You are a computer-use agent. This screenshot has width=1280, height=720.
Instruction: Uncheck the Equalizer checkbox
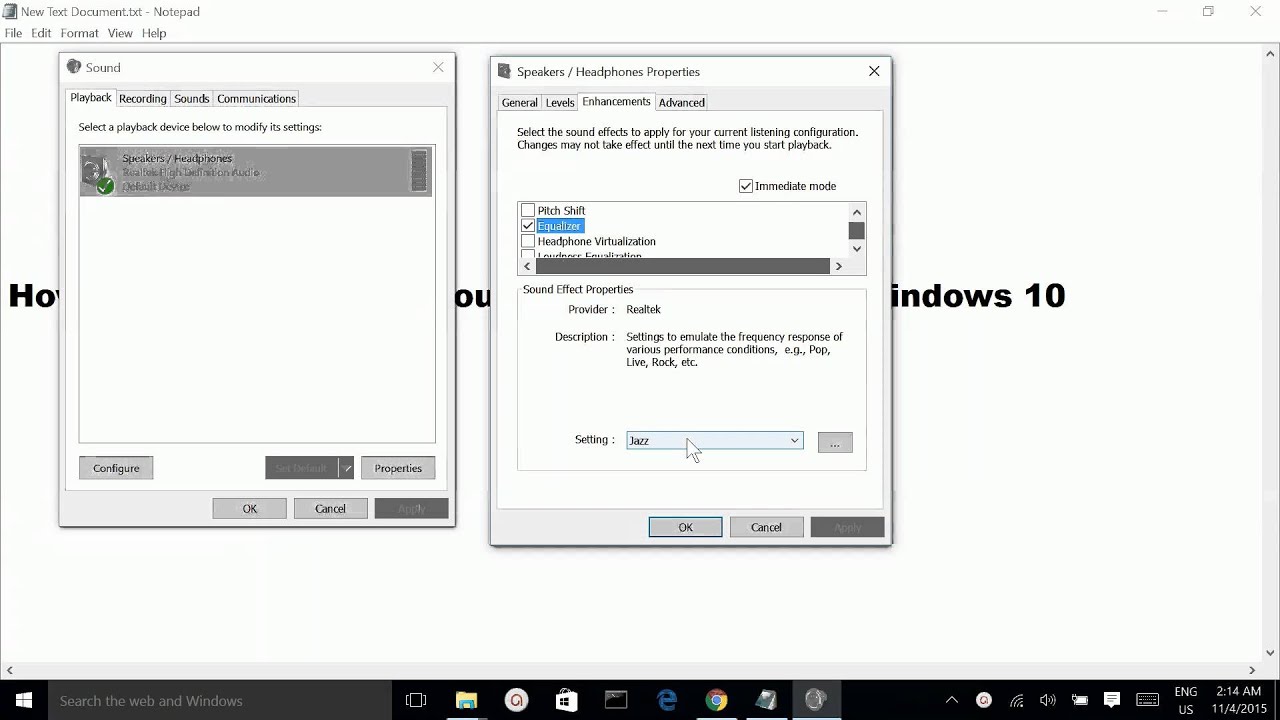(x=528, y=226)
